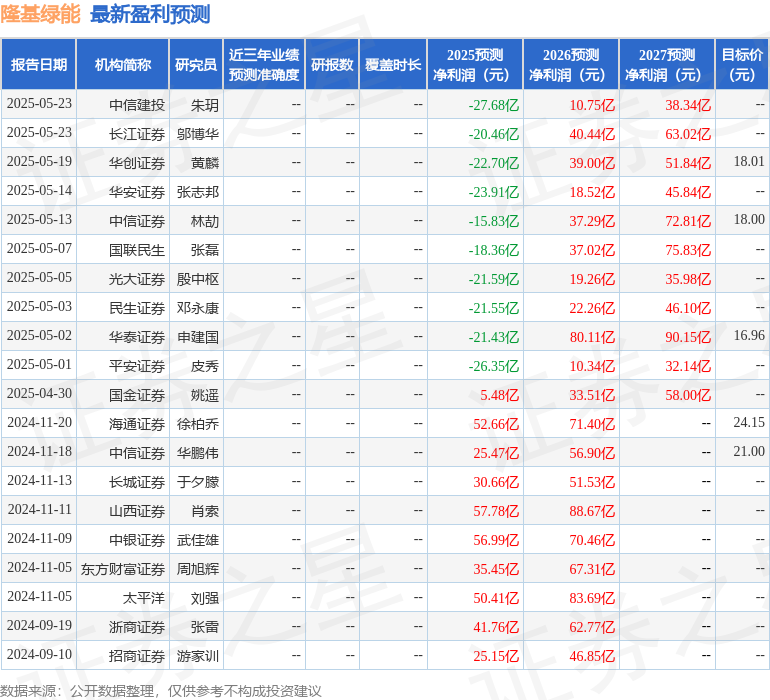Click the 隆基绿能 stock name title
This screenshot has width=770, height=700.
click(41, 14)
